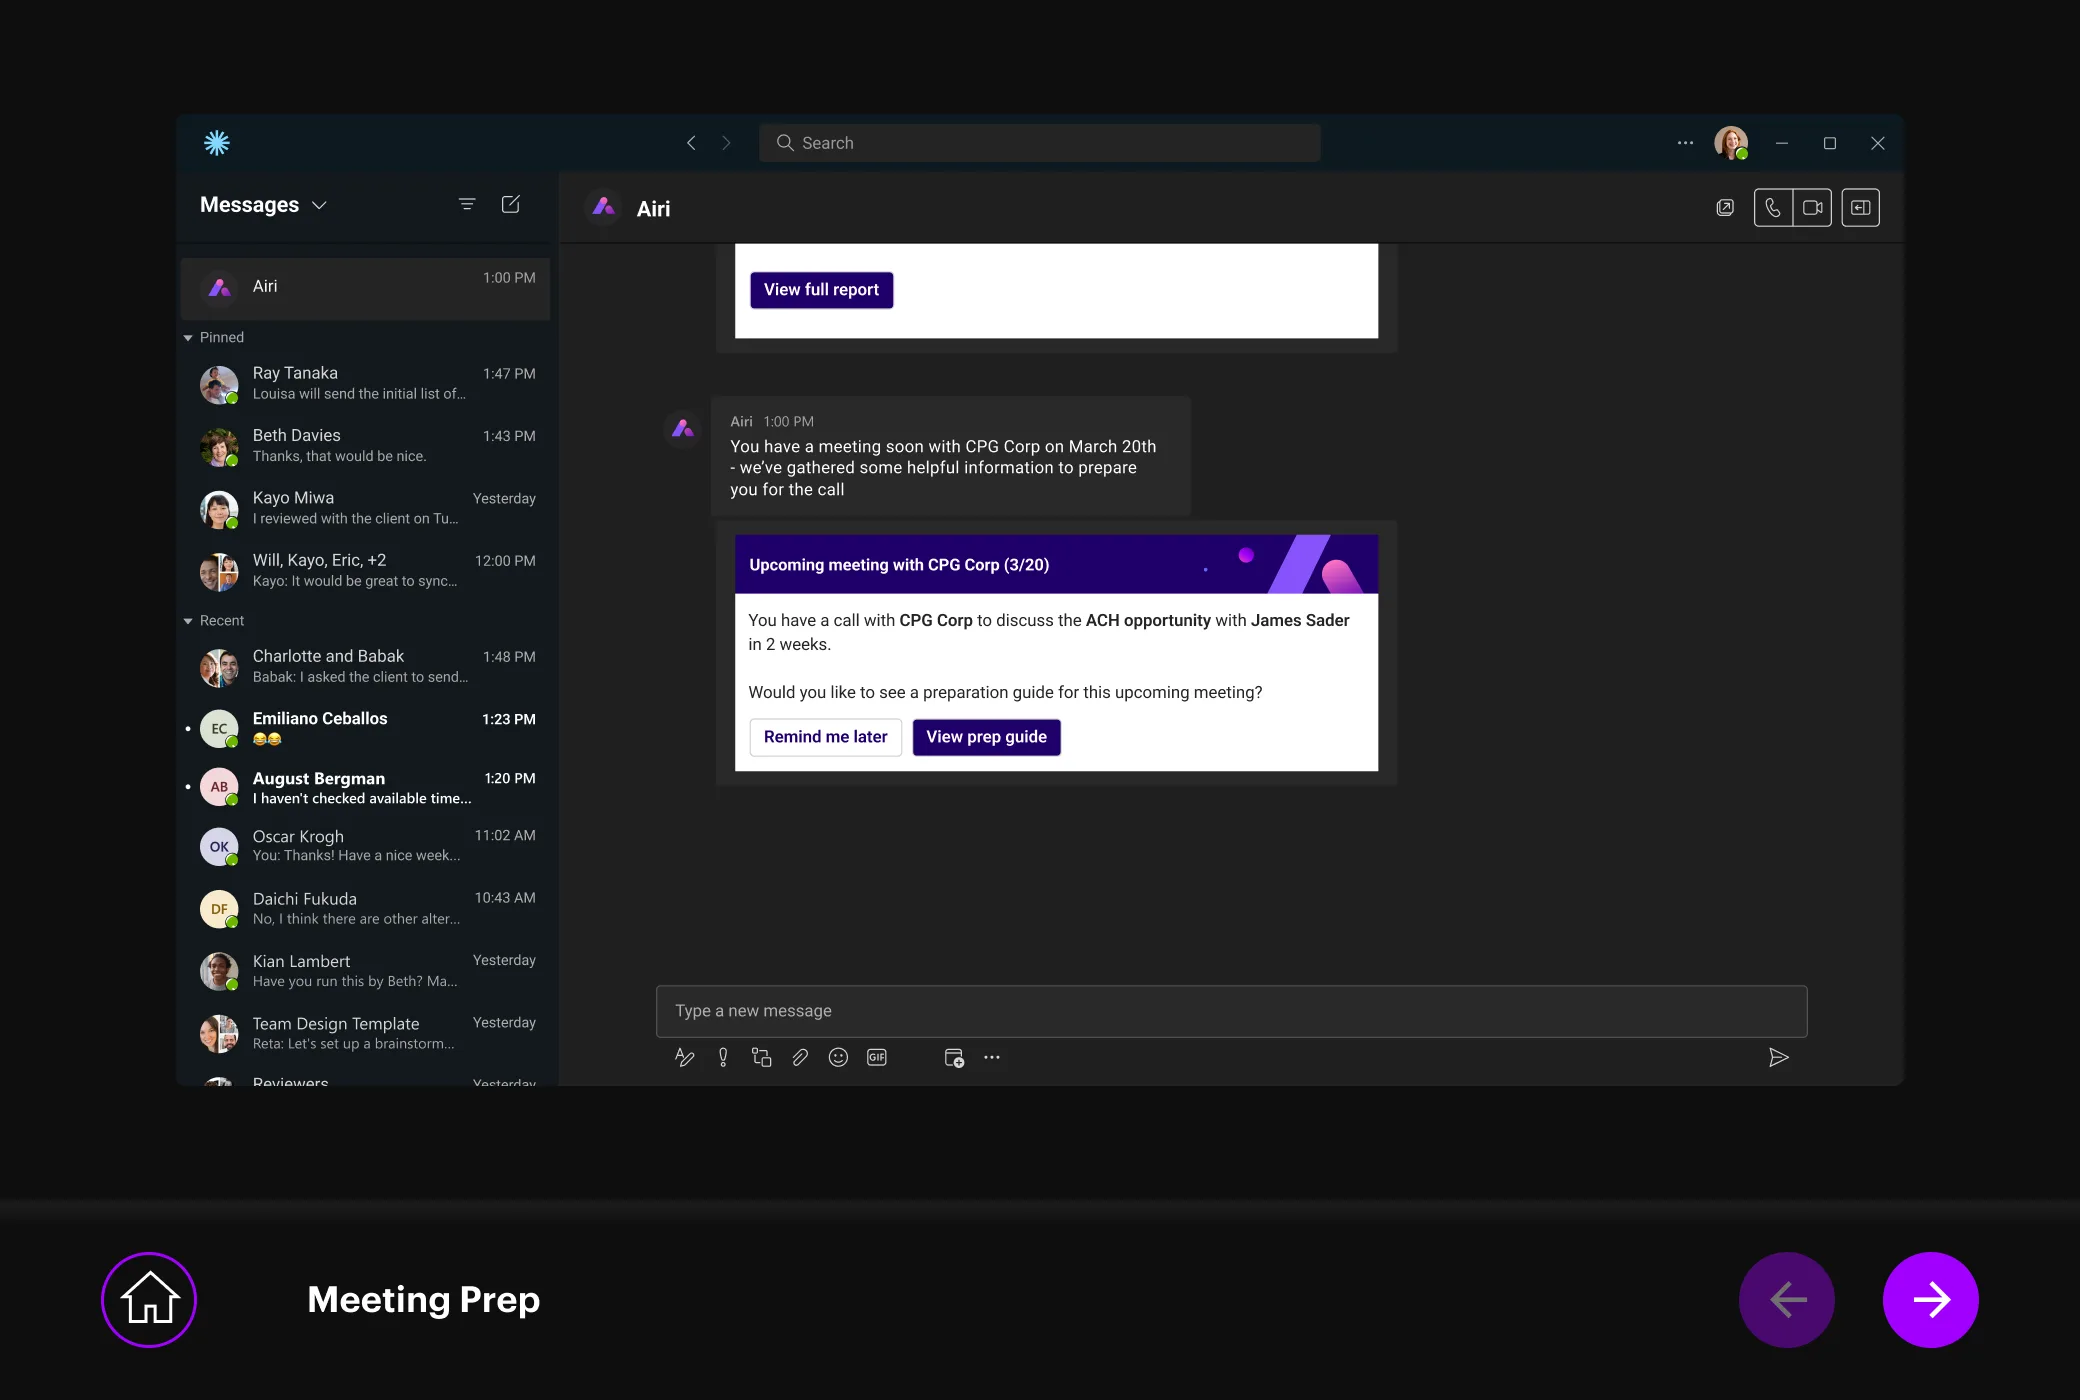Click the attach file paperclip icon

[x=800, y=1058]
